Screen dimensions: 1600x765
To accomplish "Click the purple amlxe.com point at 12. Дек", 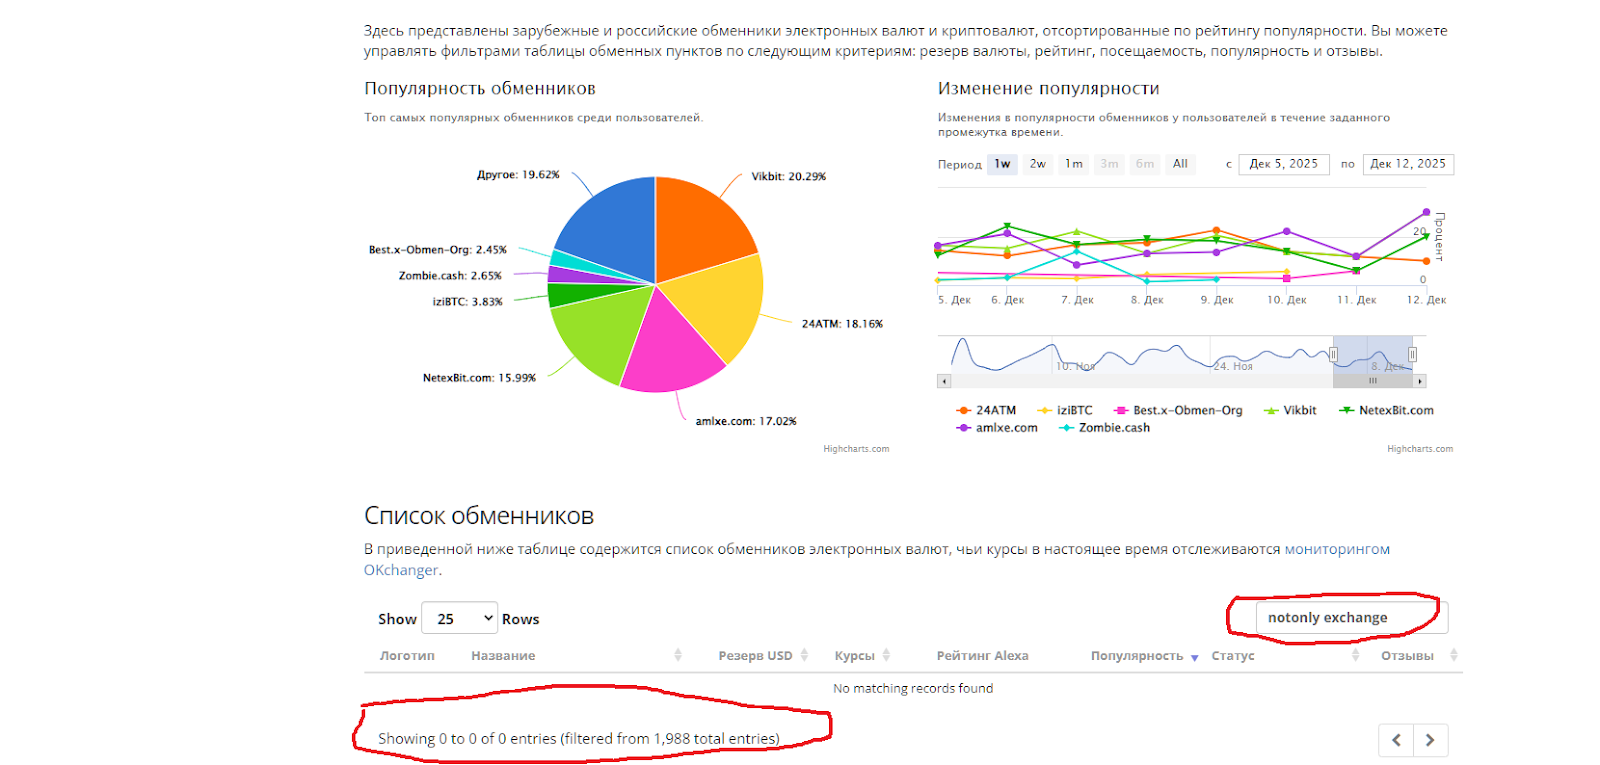I will [1427, 212].
